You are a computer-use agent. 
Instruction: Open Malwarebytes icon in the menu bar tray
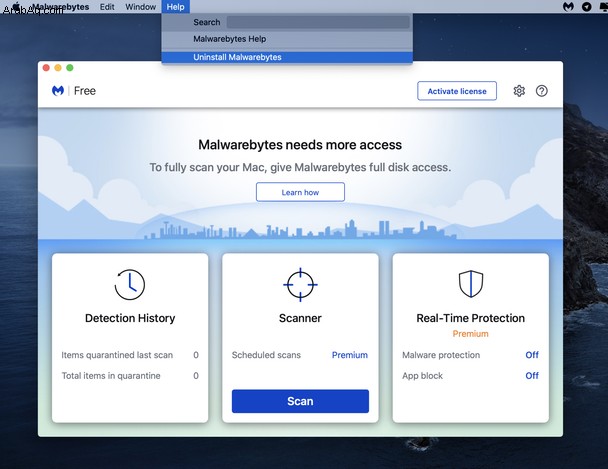(568, 7)
